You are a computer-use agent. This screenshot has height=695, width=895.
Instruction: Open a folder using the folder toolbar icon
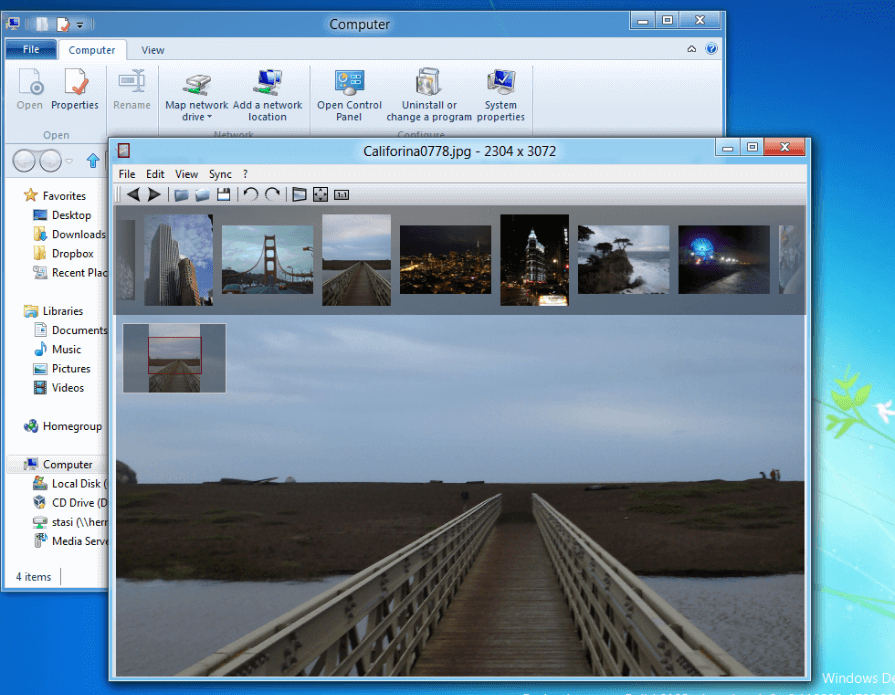[180, 194]
